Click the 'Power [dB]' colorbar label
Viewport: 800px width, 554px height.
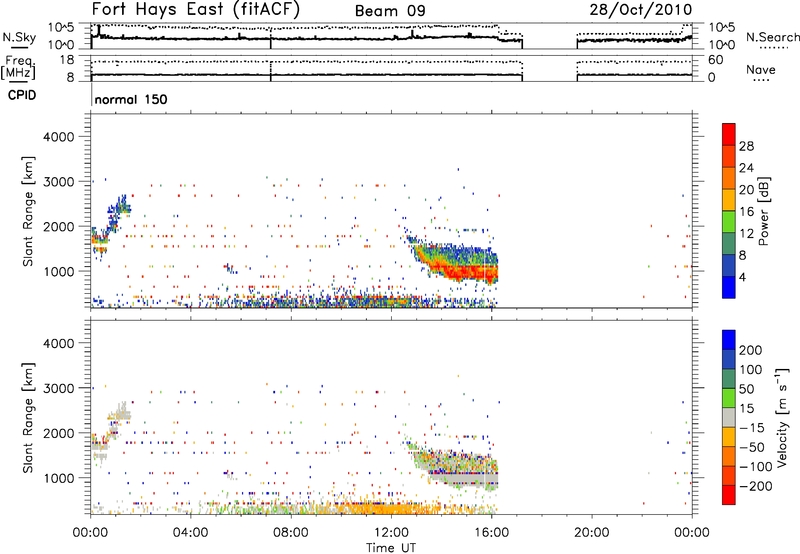763,211
